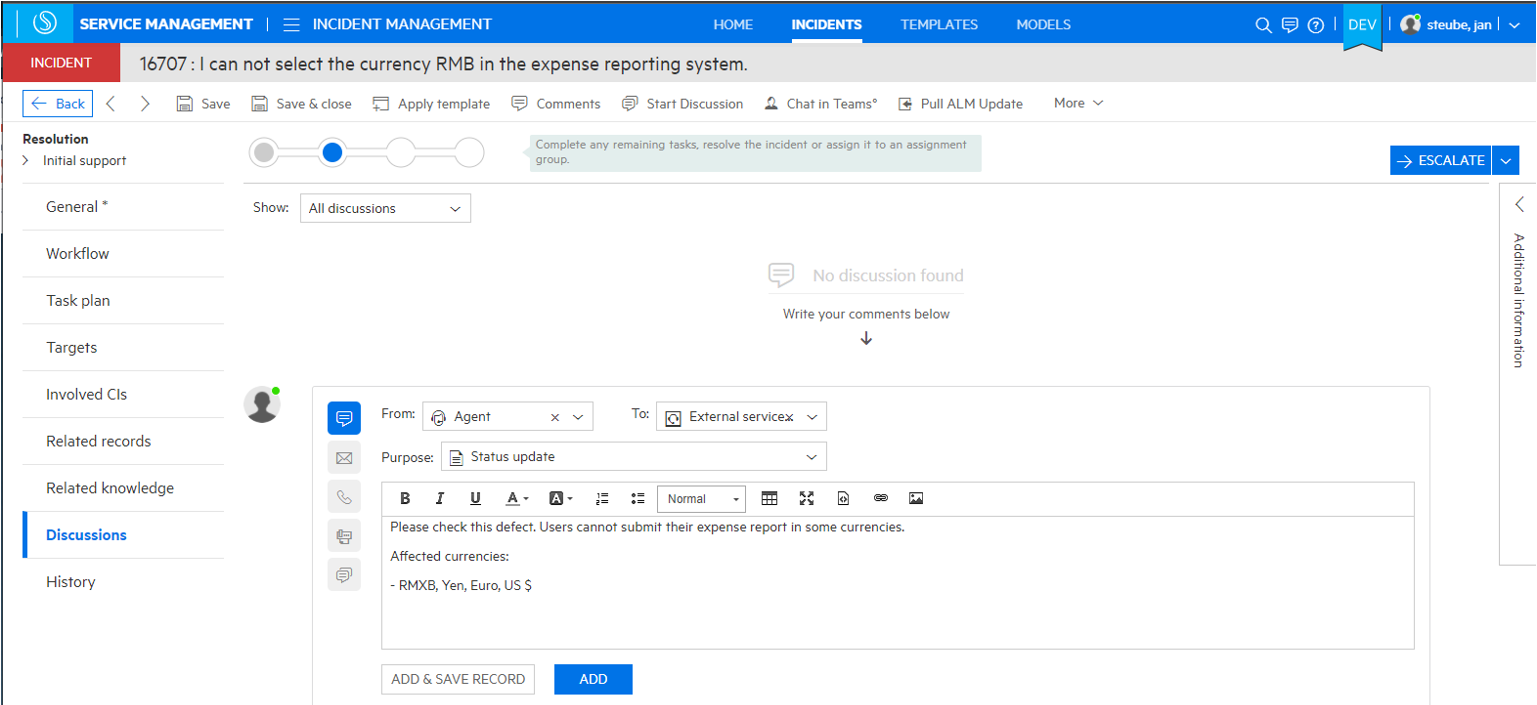This screenshot has width=1537, height=705.
Task: Insert a hyperlink in the comment editor
Action: [x=881, y=497]
